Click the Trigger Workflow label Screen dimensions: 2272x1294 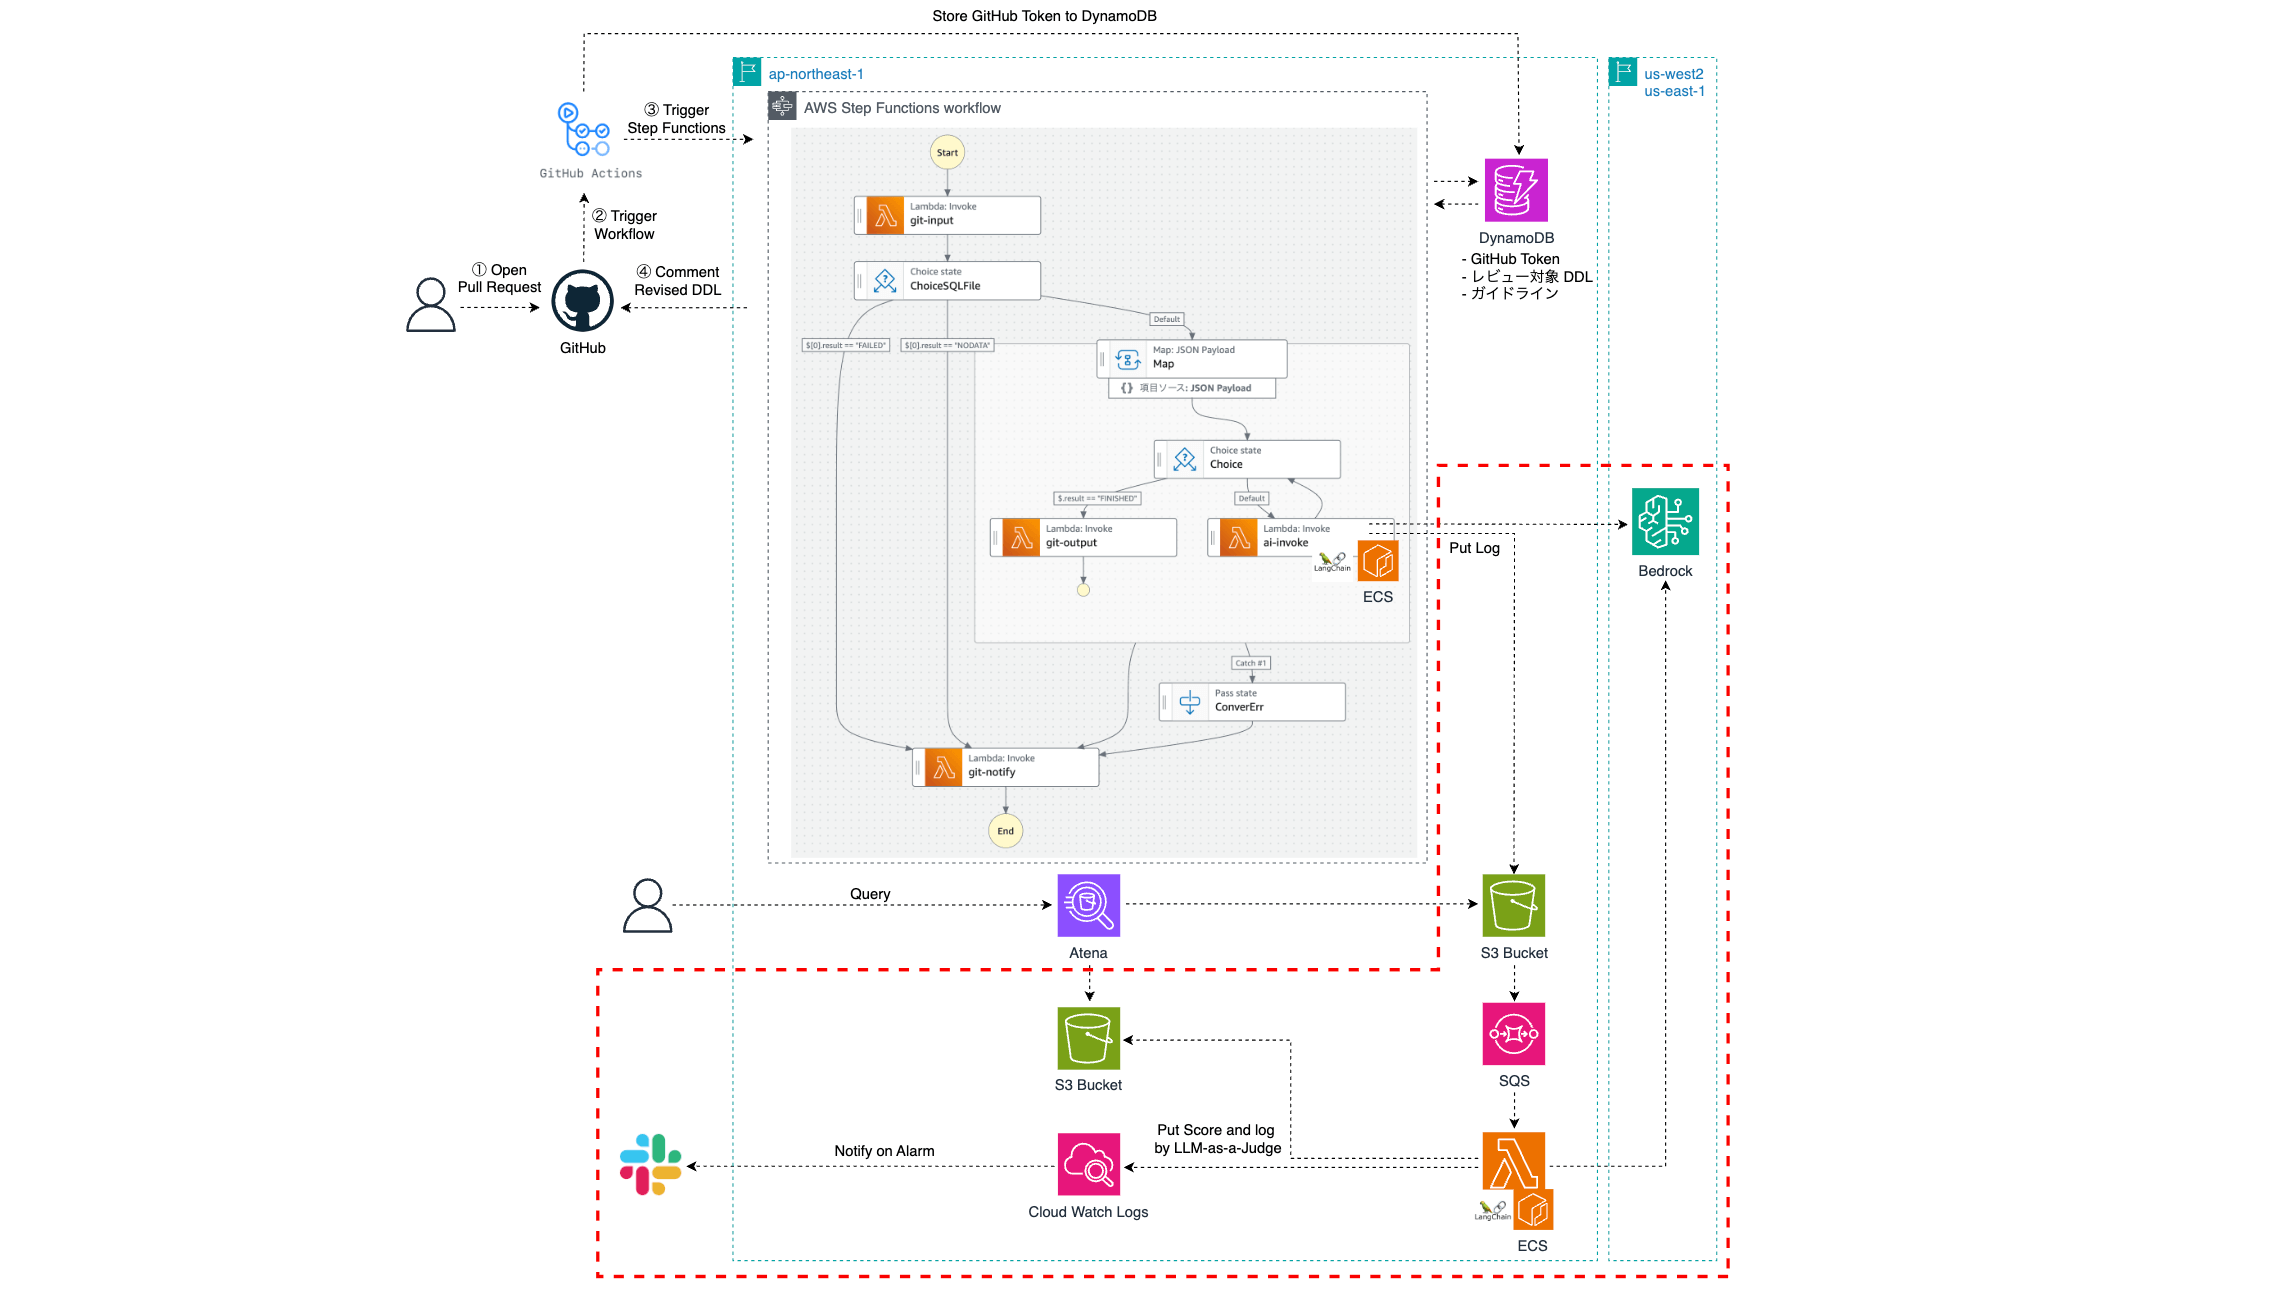click(x=625, y=225)
